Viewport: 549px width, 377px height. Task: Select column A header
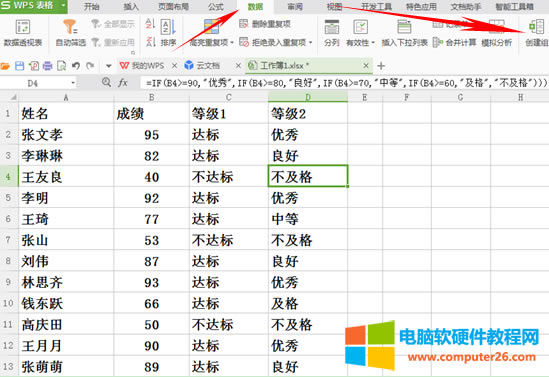coord(66,97)
